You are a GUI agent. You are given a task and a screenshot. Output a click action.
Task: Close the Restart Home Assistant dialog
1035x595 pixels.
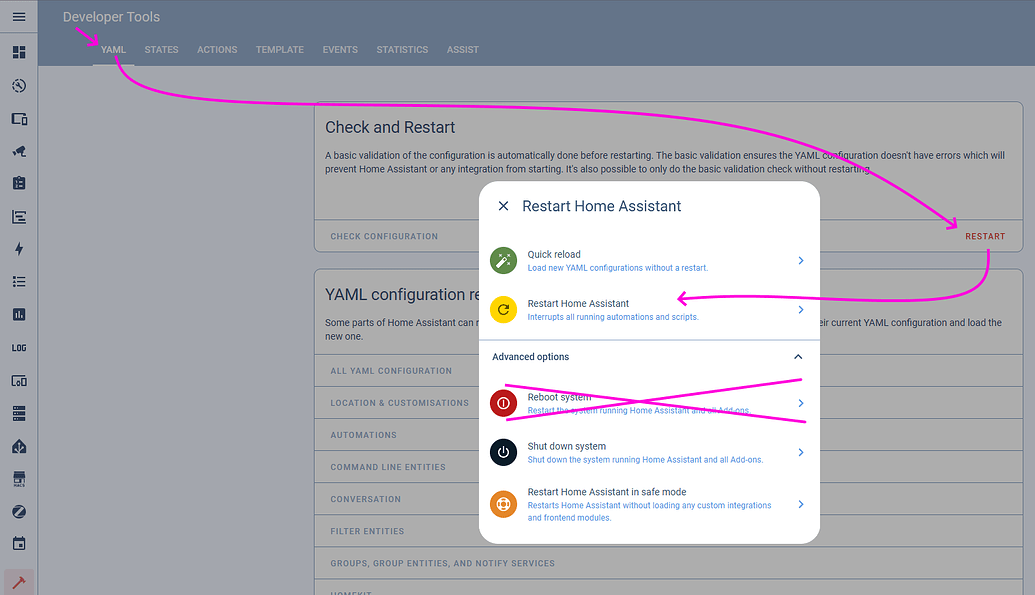pyautogui.click(x=503, y=205)
